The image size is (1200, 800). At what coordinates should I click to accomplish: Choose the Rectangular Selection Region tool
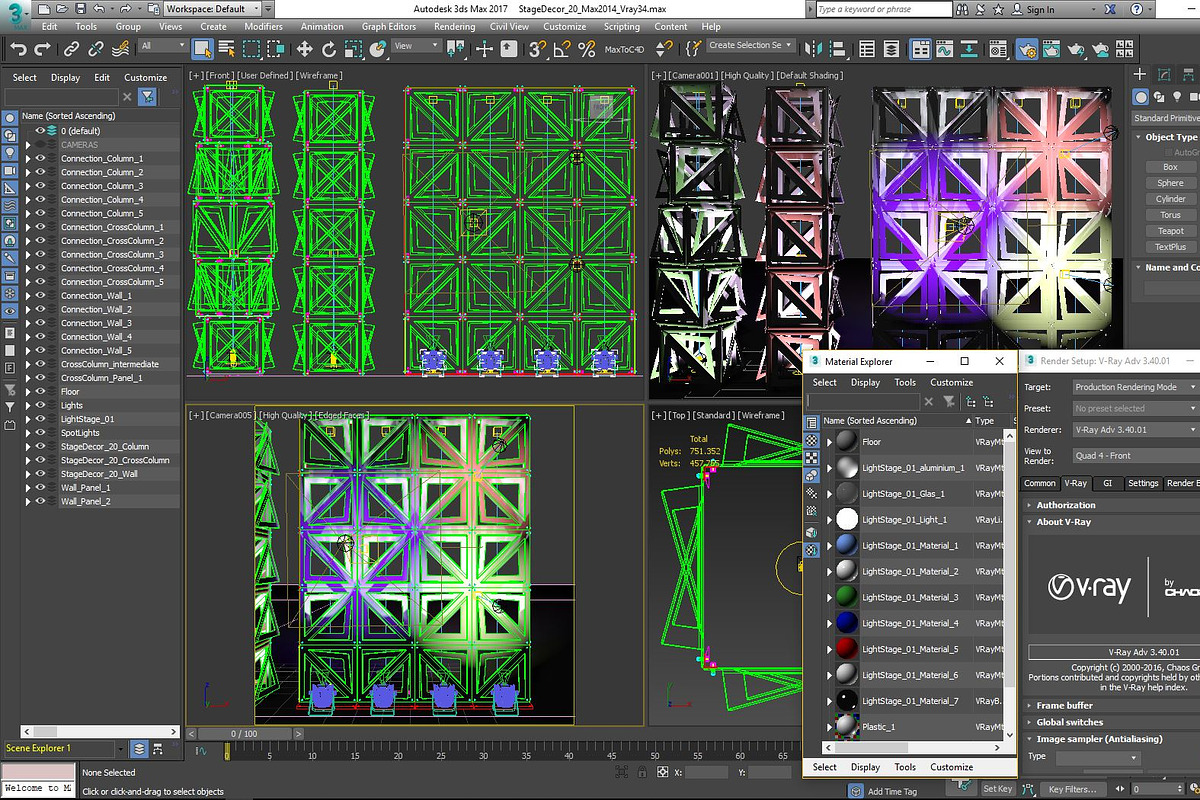tap(251, 48)
